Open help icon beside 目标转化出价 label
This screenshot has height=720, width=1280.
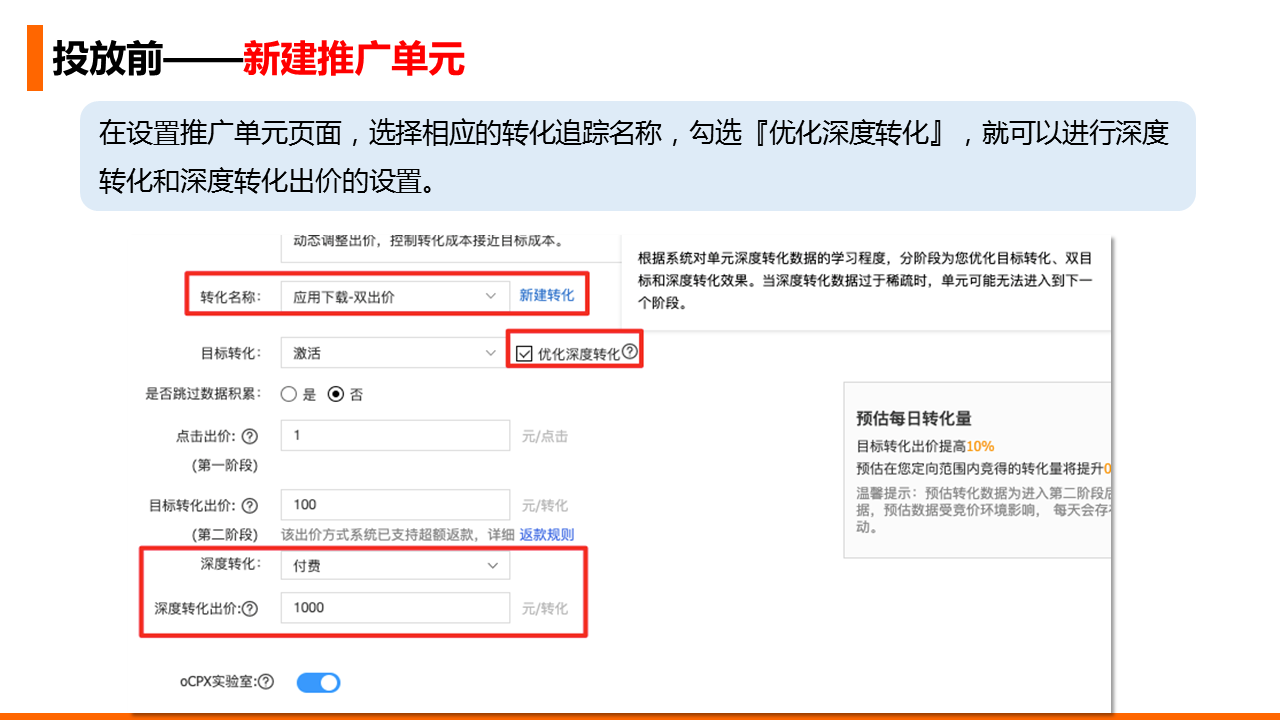250,506
